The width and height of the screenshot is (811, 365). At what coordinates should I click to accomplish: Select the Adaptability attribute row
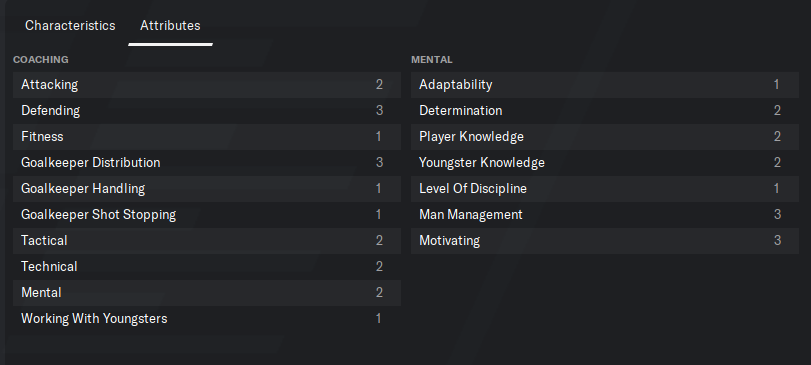click(x=605, y=85)
